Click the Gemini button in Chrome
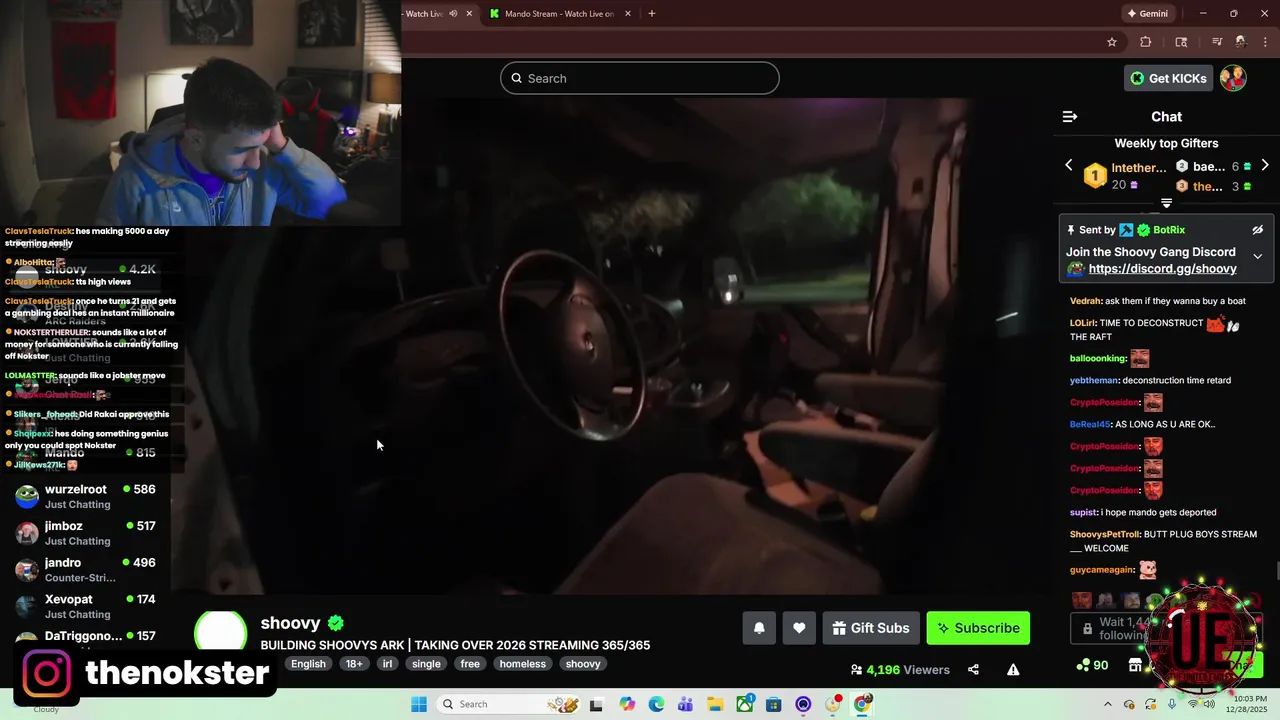 click(1147, 14)
